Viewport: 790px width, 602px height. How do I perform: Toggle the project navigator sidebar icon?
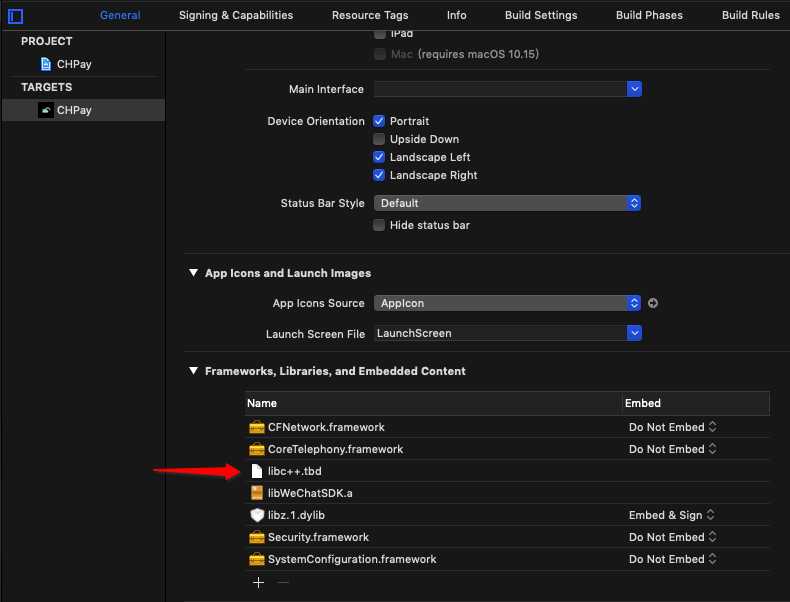pyautogui.click(x=16, y=16)
